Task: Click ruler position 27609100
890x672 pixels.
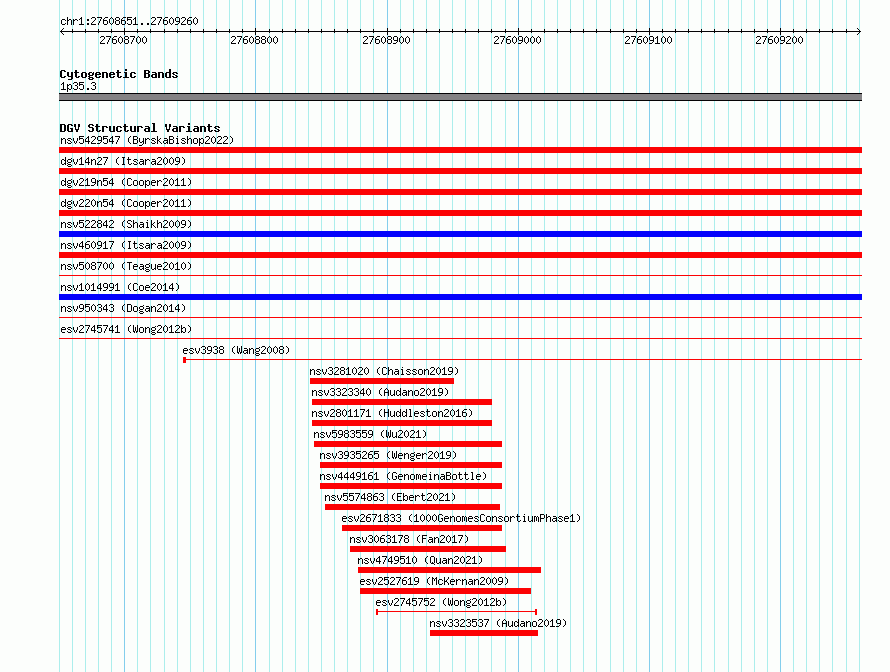Action: coord(648,40)
